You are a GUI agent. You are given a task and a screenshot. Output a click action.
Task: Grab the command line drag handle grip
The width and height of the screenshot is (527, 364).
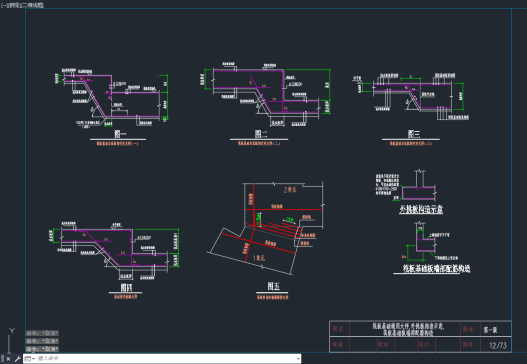(2, 359)
